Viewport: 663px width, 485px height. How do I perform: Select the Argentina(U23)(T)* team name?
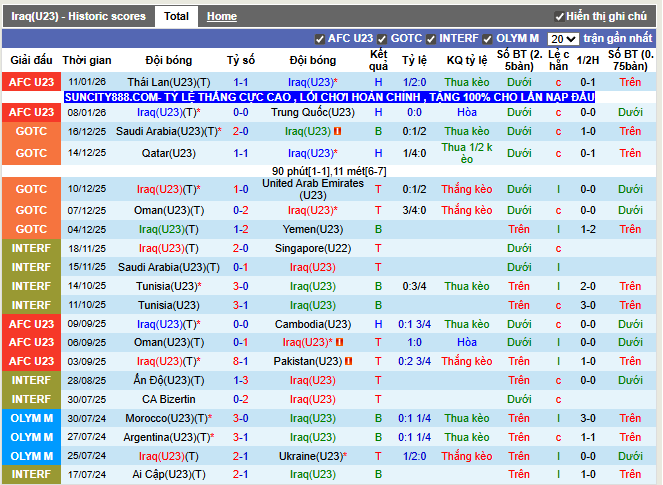coord(169,438)
